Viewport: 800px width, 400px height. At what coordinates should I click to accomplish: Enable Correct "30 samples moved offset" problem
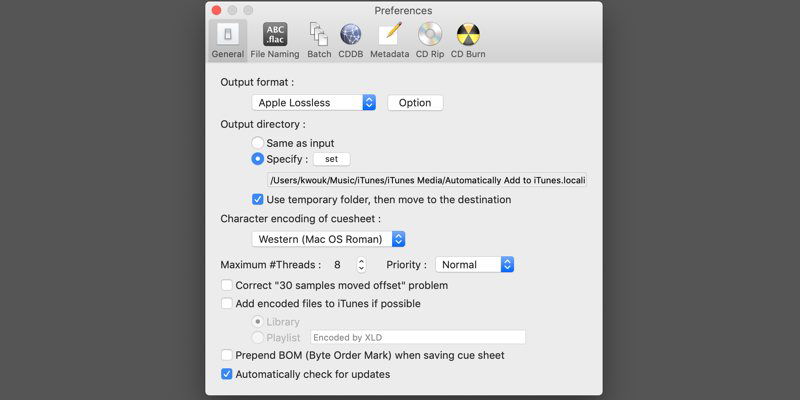pos(227,285)
